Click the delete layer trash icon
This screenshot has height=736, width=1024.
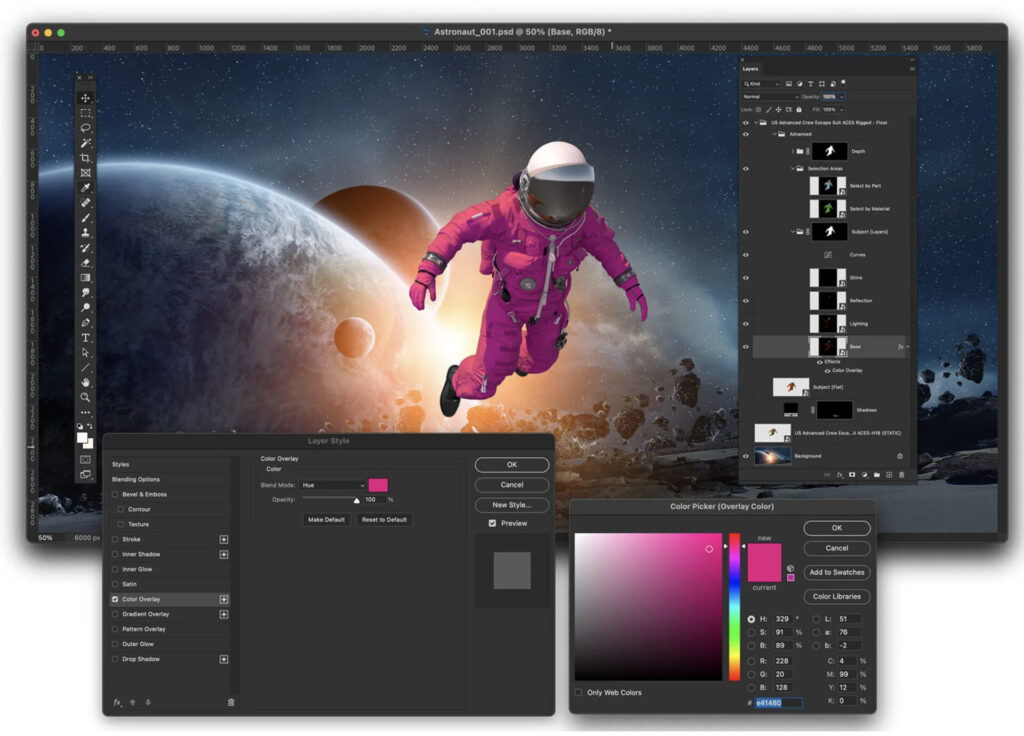pos(901,475)
